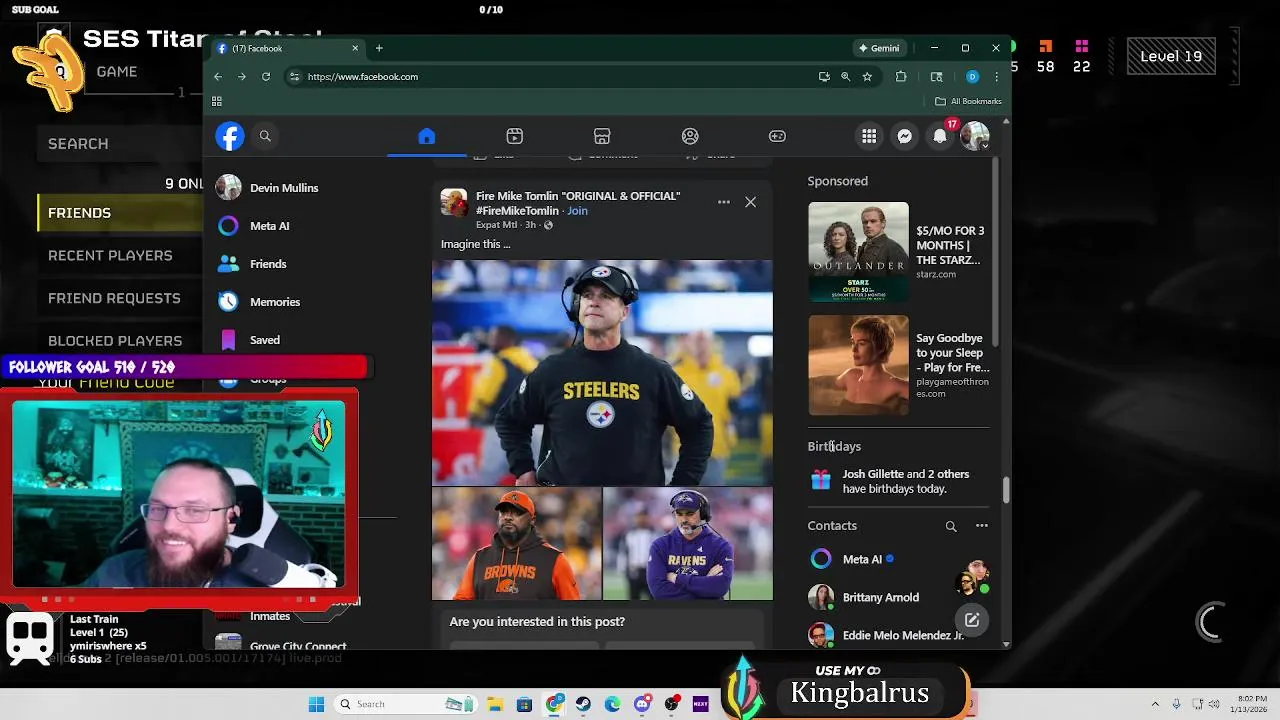
Task: Open Facebook search magnifier
Action: tap(265, 136)
